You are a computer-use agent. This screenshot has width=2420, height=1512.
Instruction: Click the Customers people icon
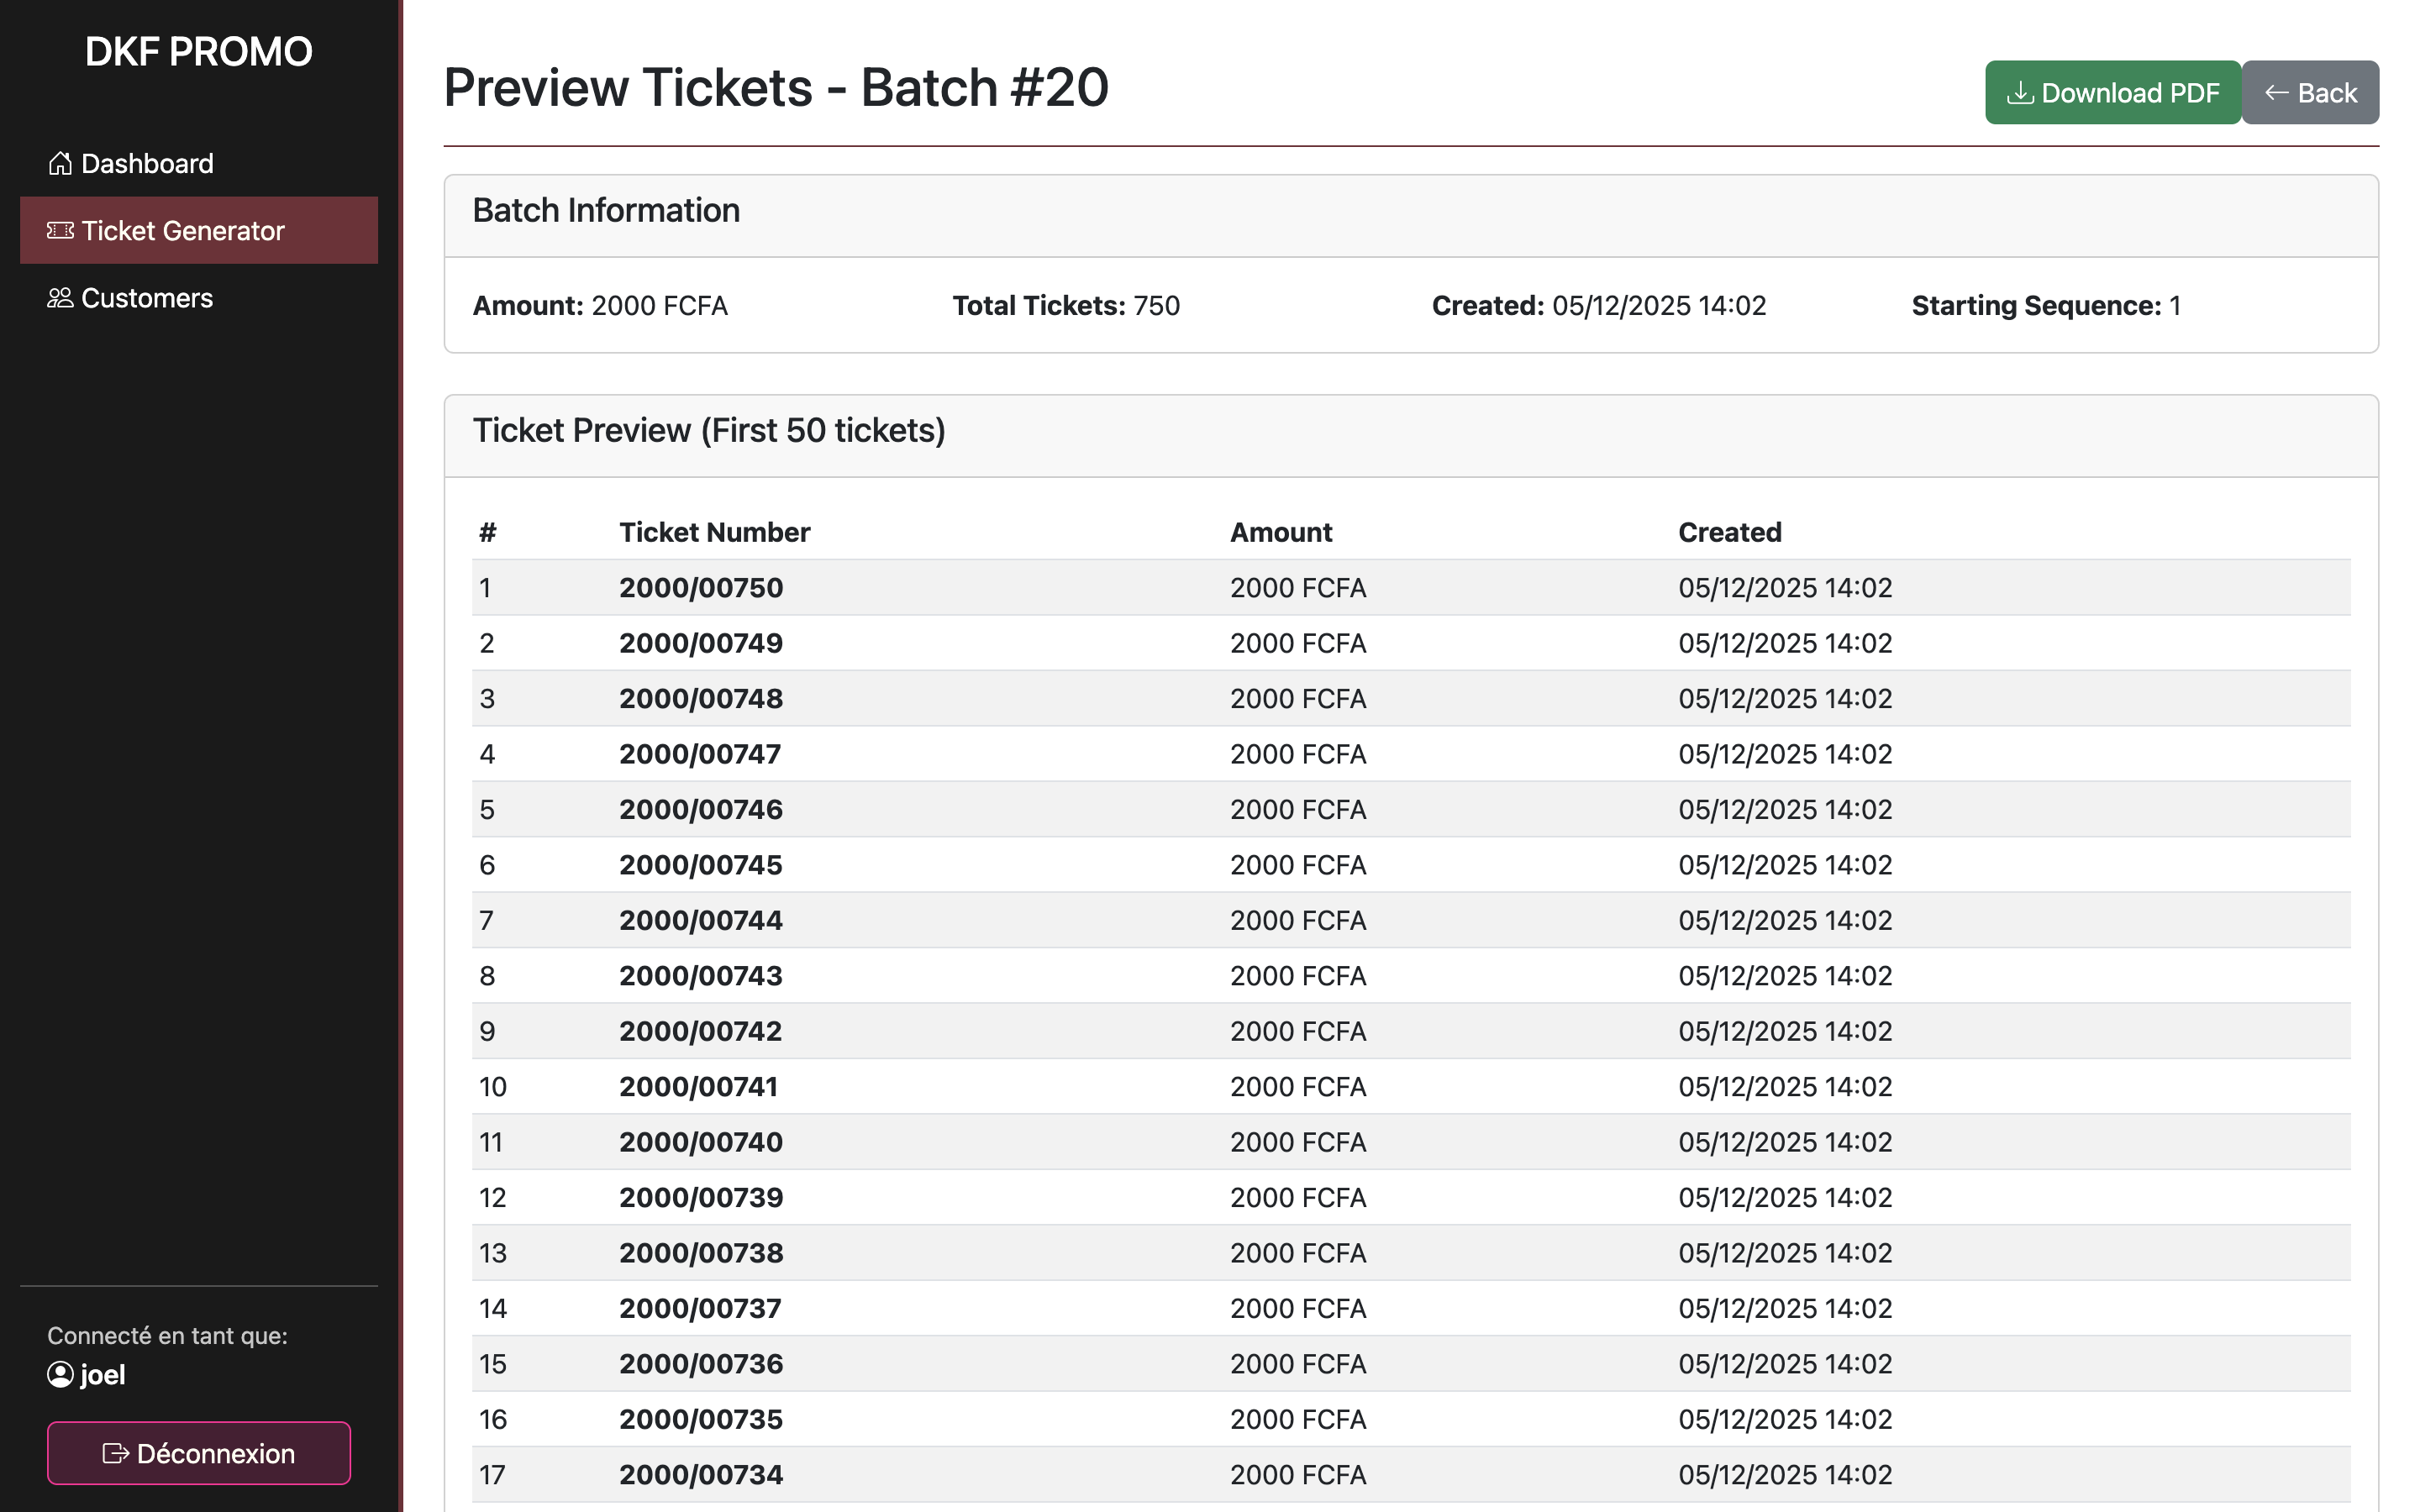60,298
